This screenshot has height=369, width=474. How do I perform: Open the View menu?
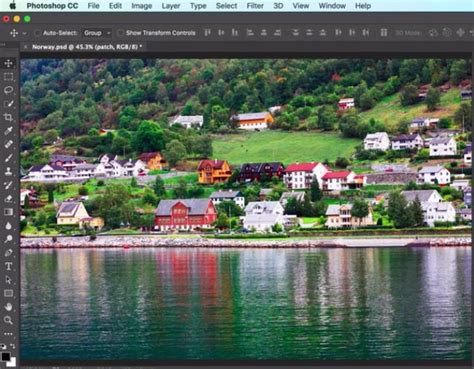pyautogui.click(x=301, y=6)
